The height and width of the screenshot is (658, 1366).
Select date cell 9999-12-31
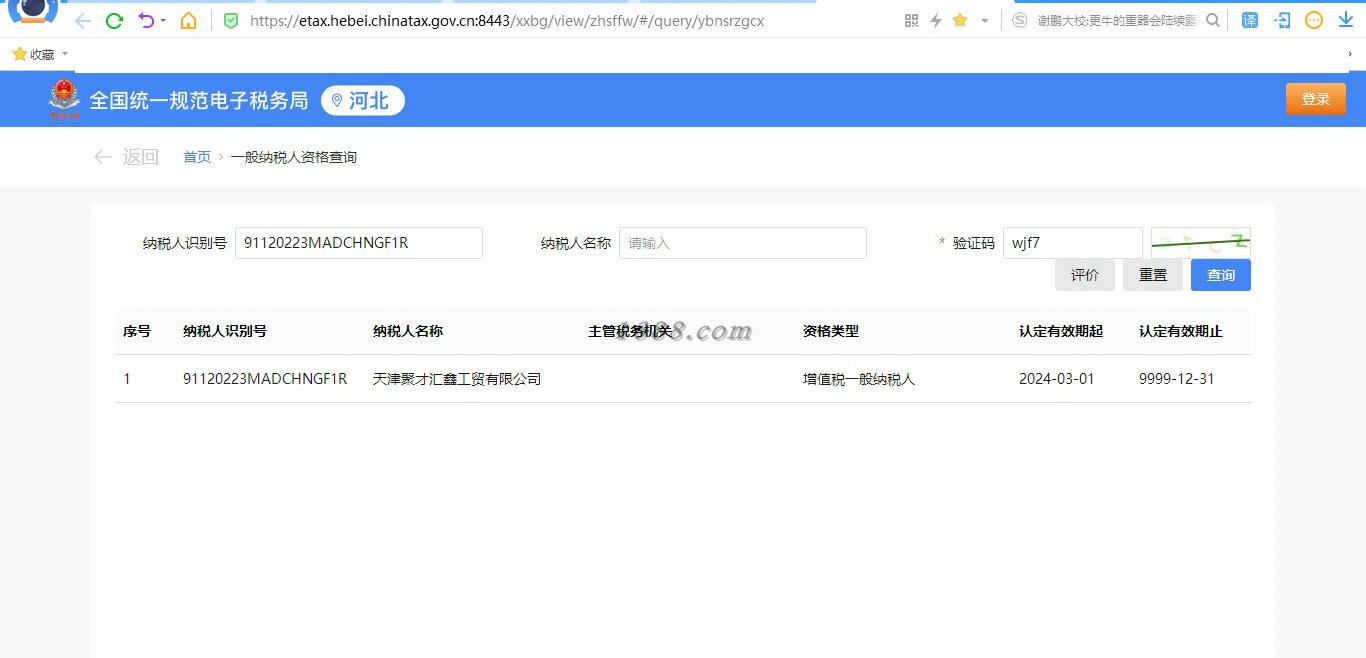coord(1177,379)
